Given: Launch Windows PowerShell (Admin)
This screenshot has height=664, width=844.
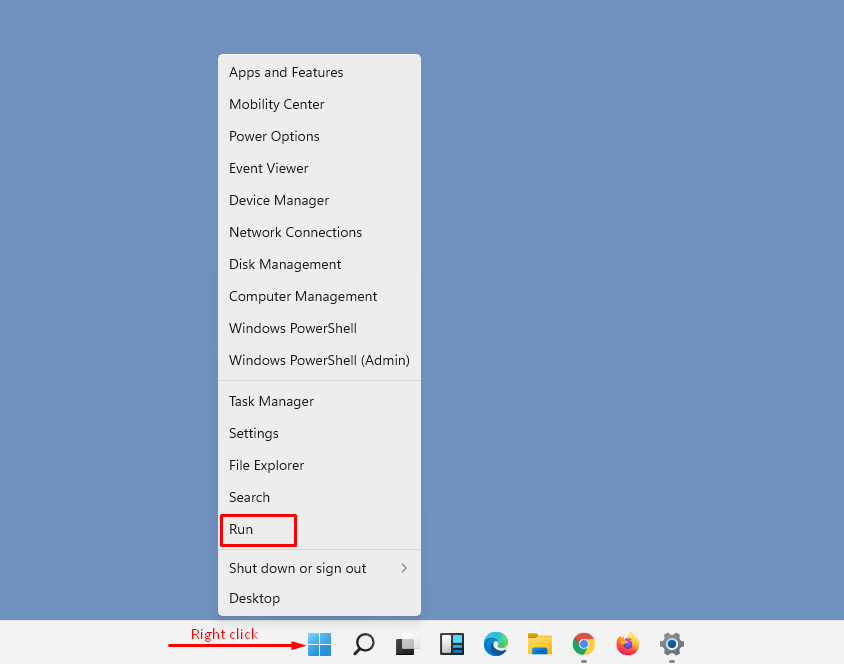Looking at the screenshot, I should (x=319, y=360).
